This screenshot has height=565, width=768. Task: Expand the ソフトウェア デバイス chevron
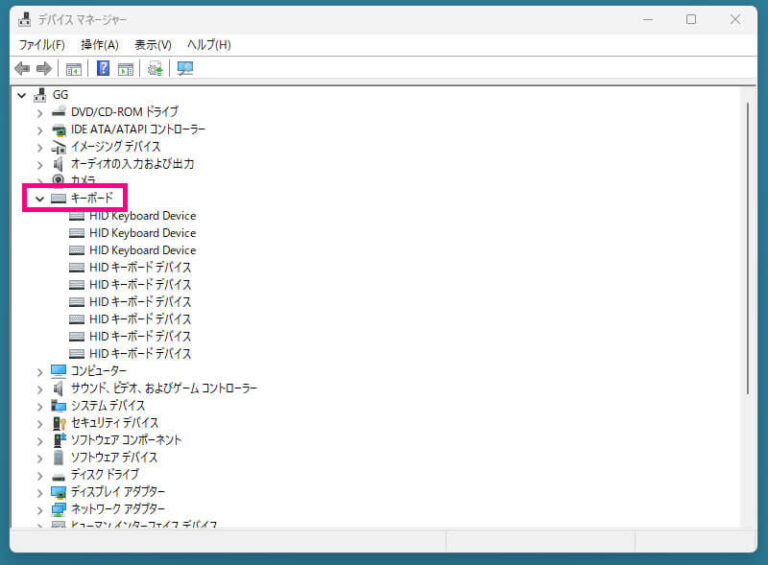pyautogui.click(x=40, y=458)
